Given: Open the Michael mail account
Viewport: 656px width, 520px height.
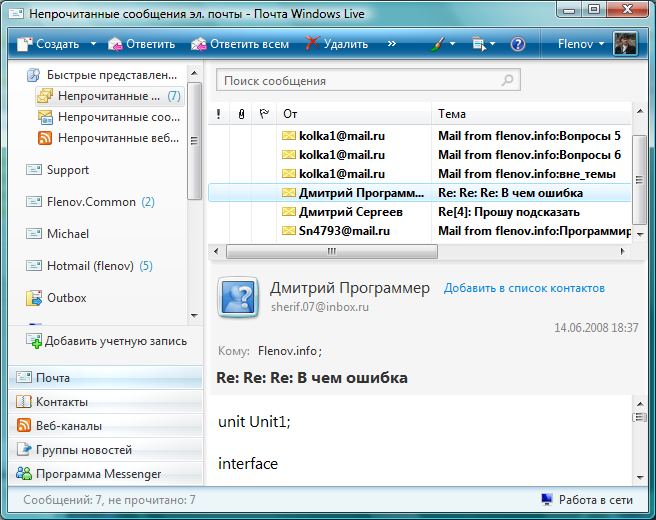Looking at the screenshot, I should (x=57, y=234).
